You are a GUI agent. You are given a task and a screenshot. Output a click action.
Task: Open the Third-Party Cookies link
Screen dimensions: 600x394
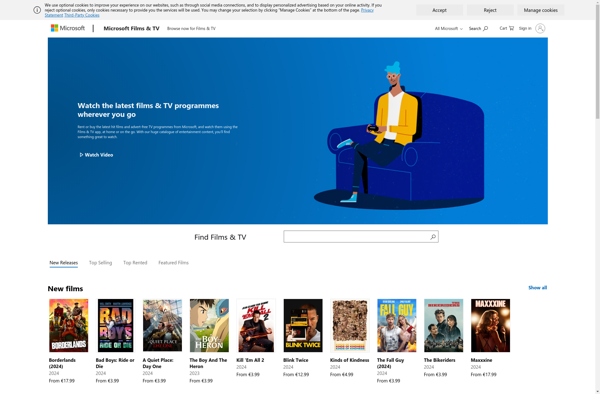tap(82, 15)
